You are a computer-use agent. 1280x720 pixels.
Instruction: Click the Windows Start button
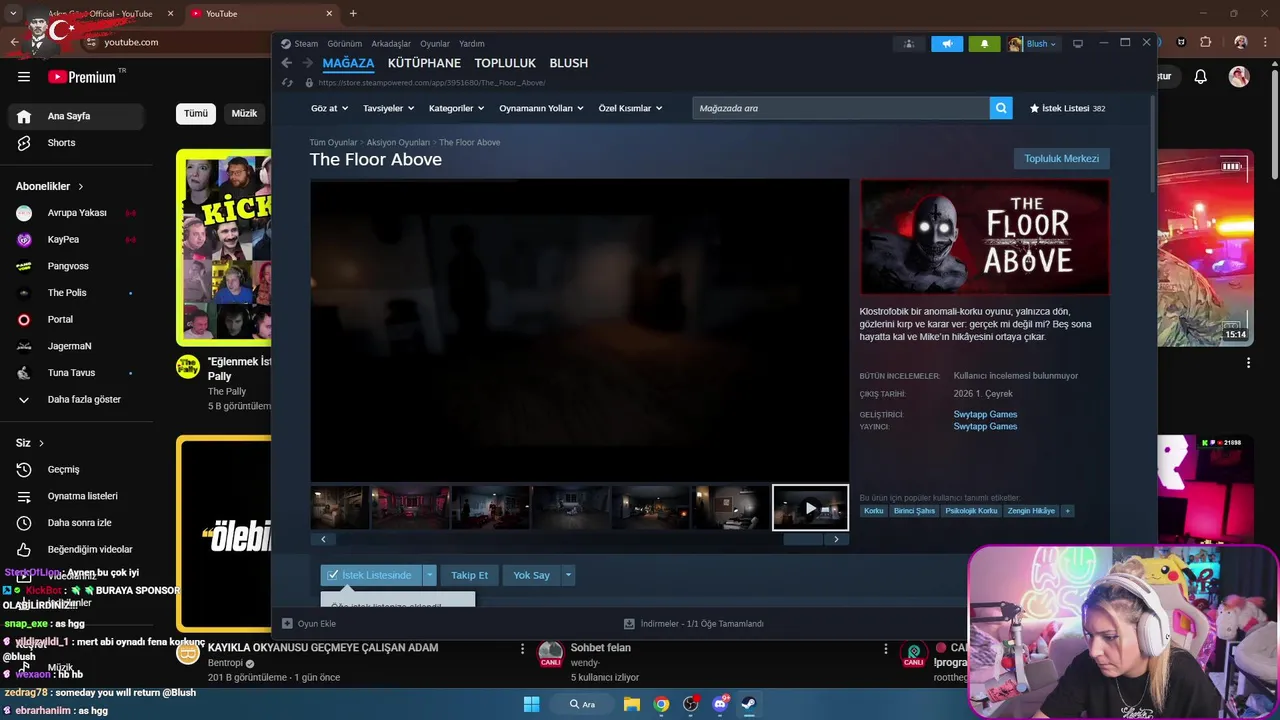(532, 704)
